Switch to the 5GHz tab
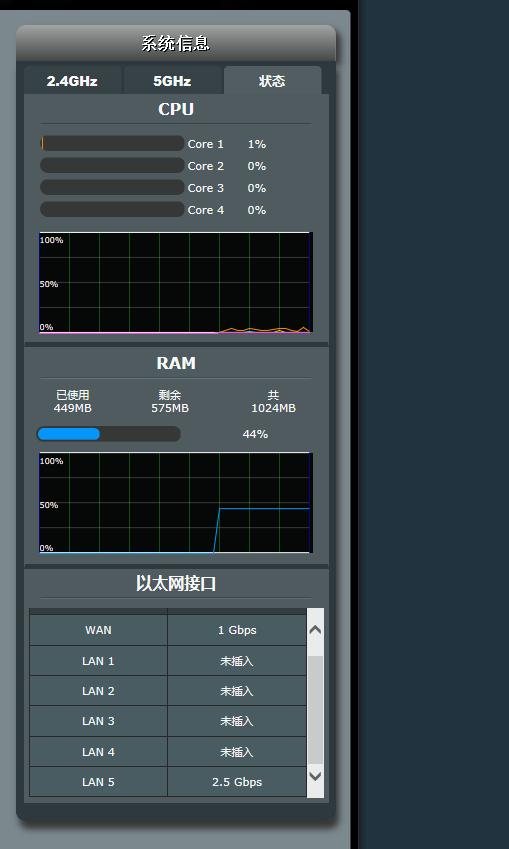Viewport: 509px width, 849px height. [172, 81]
